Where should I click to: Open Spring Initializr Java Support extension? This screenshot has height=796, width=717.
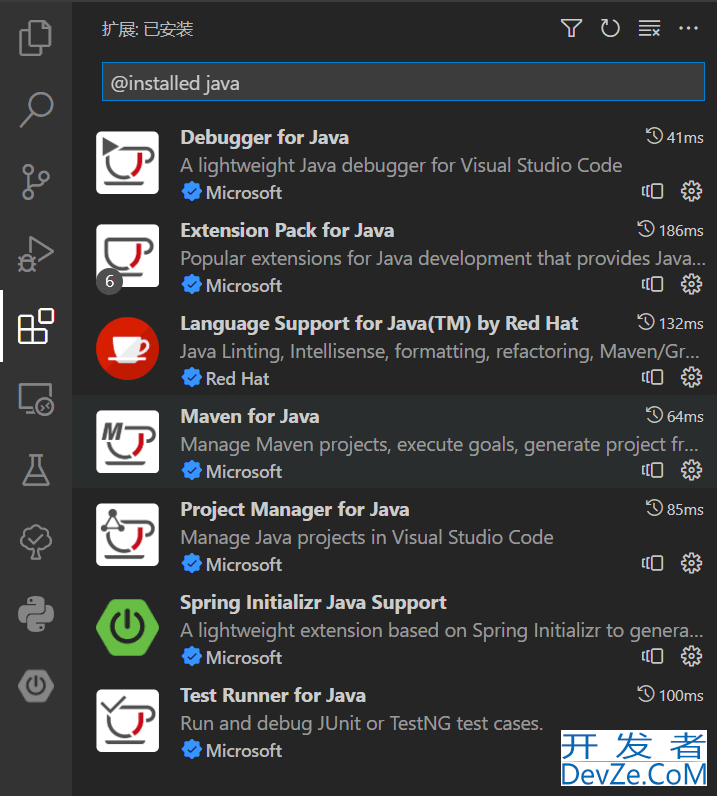tap(395, 627)
